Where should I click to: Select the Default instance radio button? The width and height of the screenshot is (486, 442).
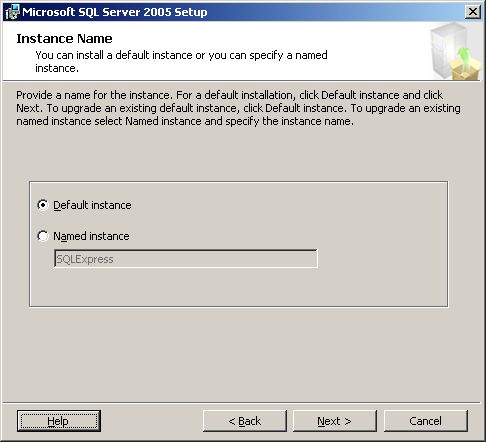click(x=43, y=205)
